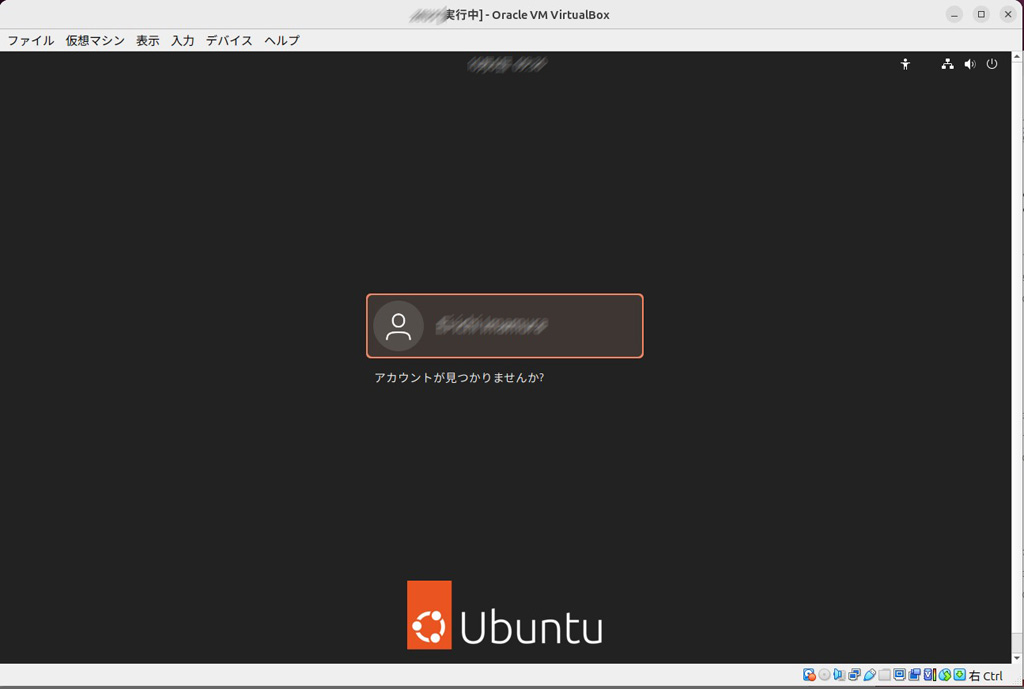Viewport: 1024px width, 689px height.
Task: Click the volume speaker icon in Ubuntu top bar
Action: (x=970, y=64)
